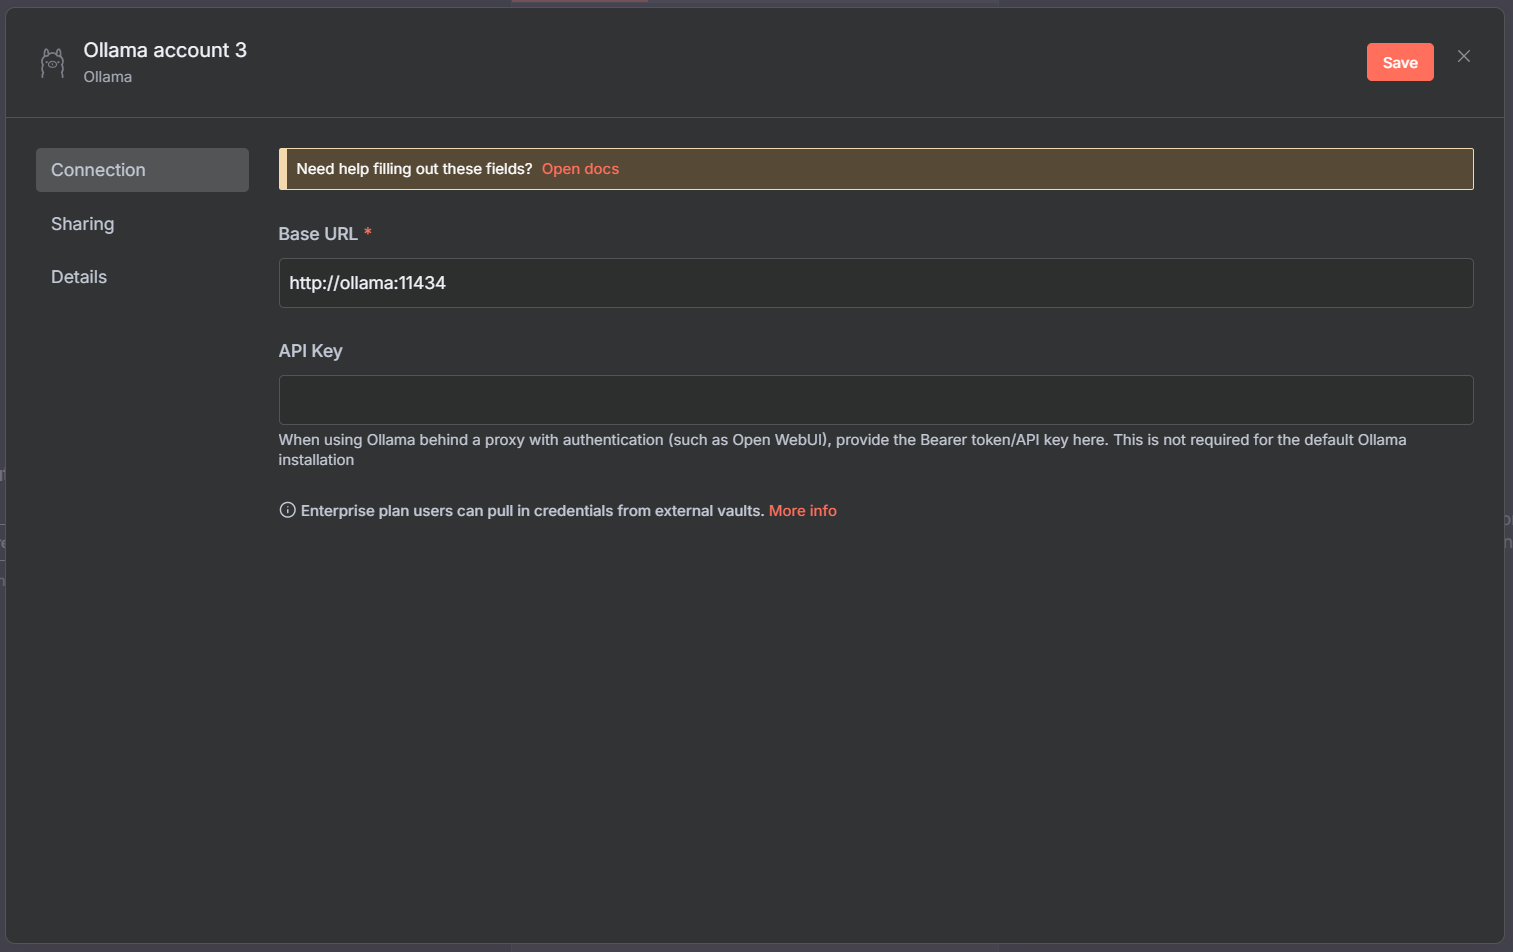Click the info circle icon beside Enterprise notice

(x=287, y=510)
